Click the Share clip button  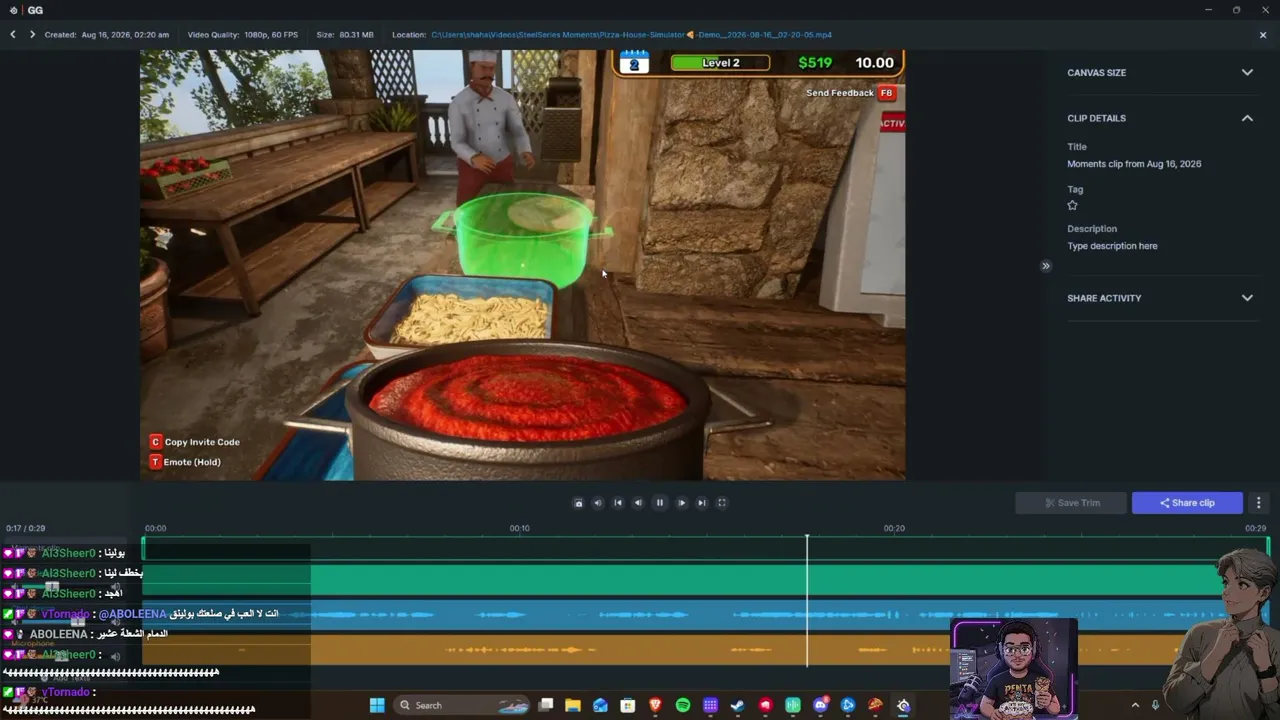coord(1187,503)
